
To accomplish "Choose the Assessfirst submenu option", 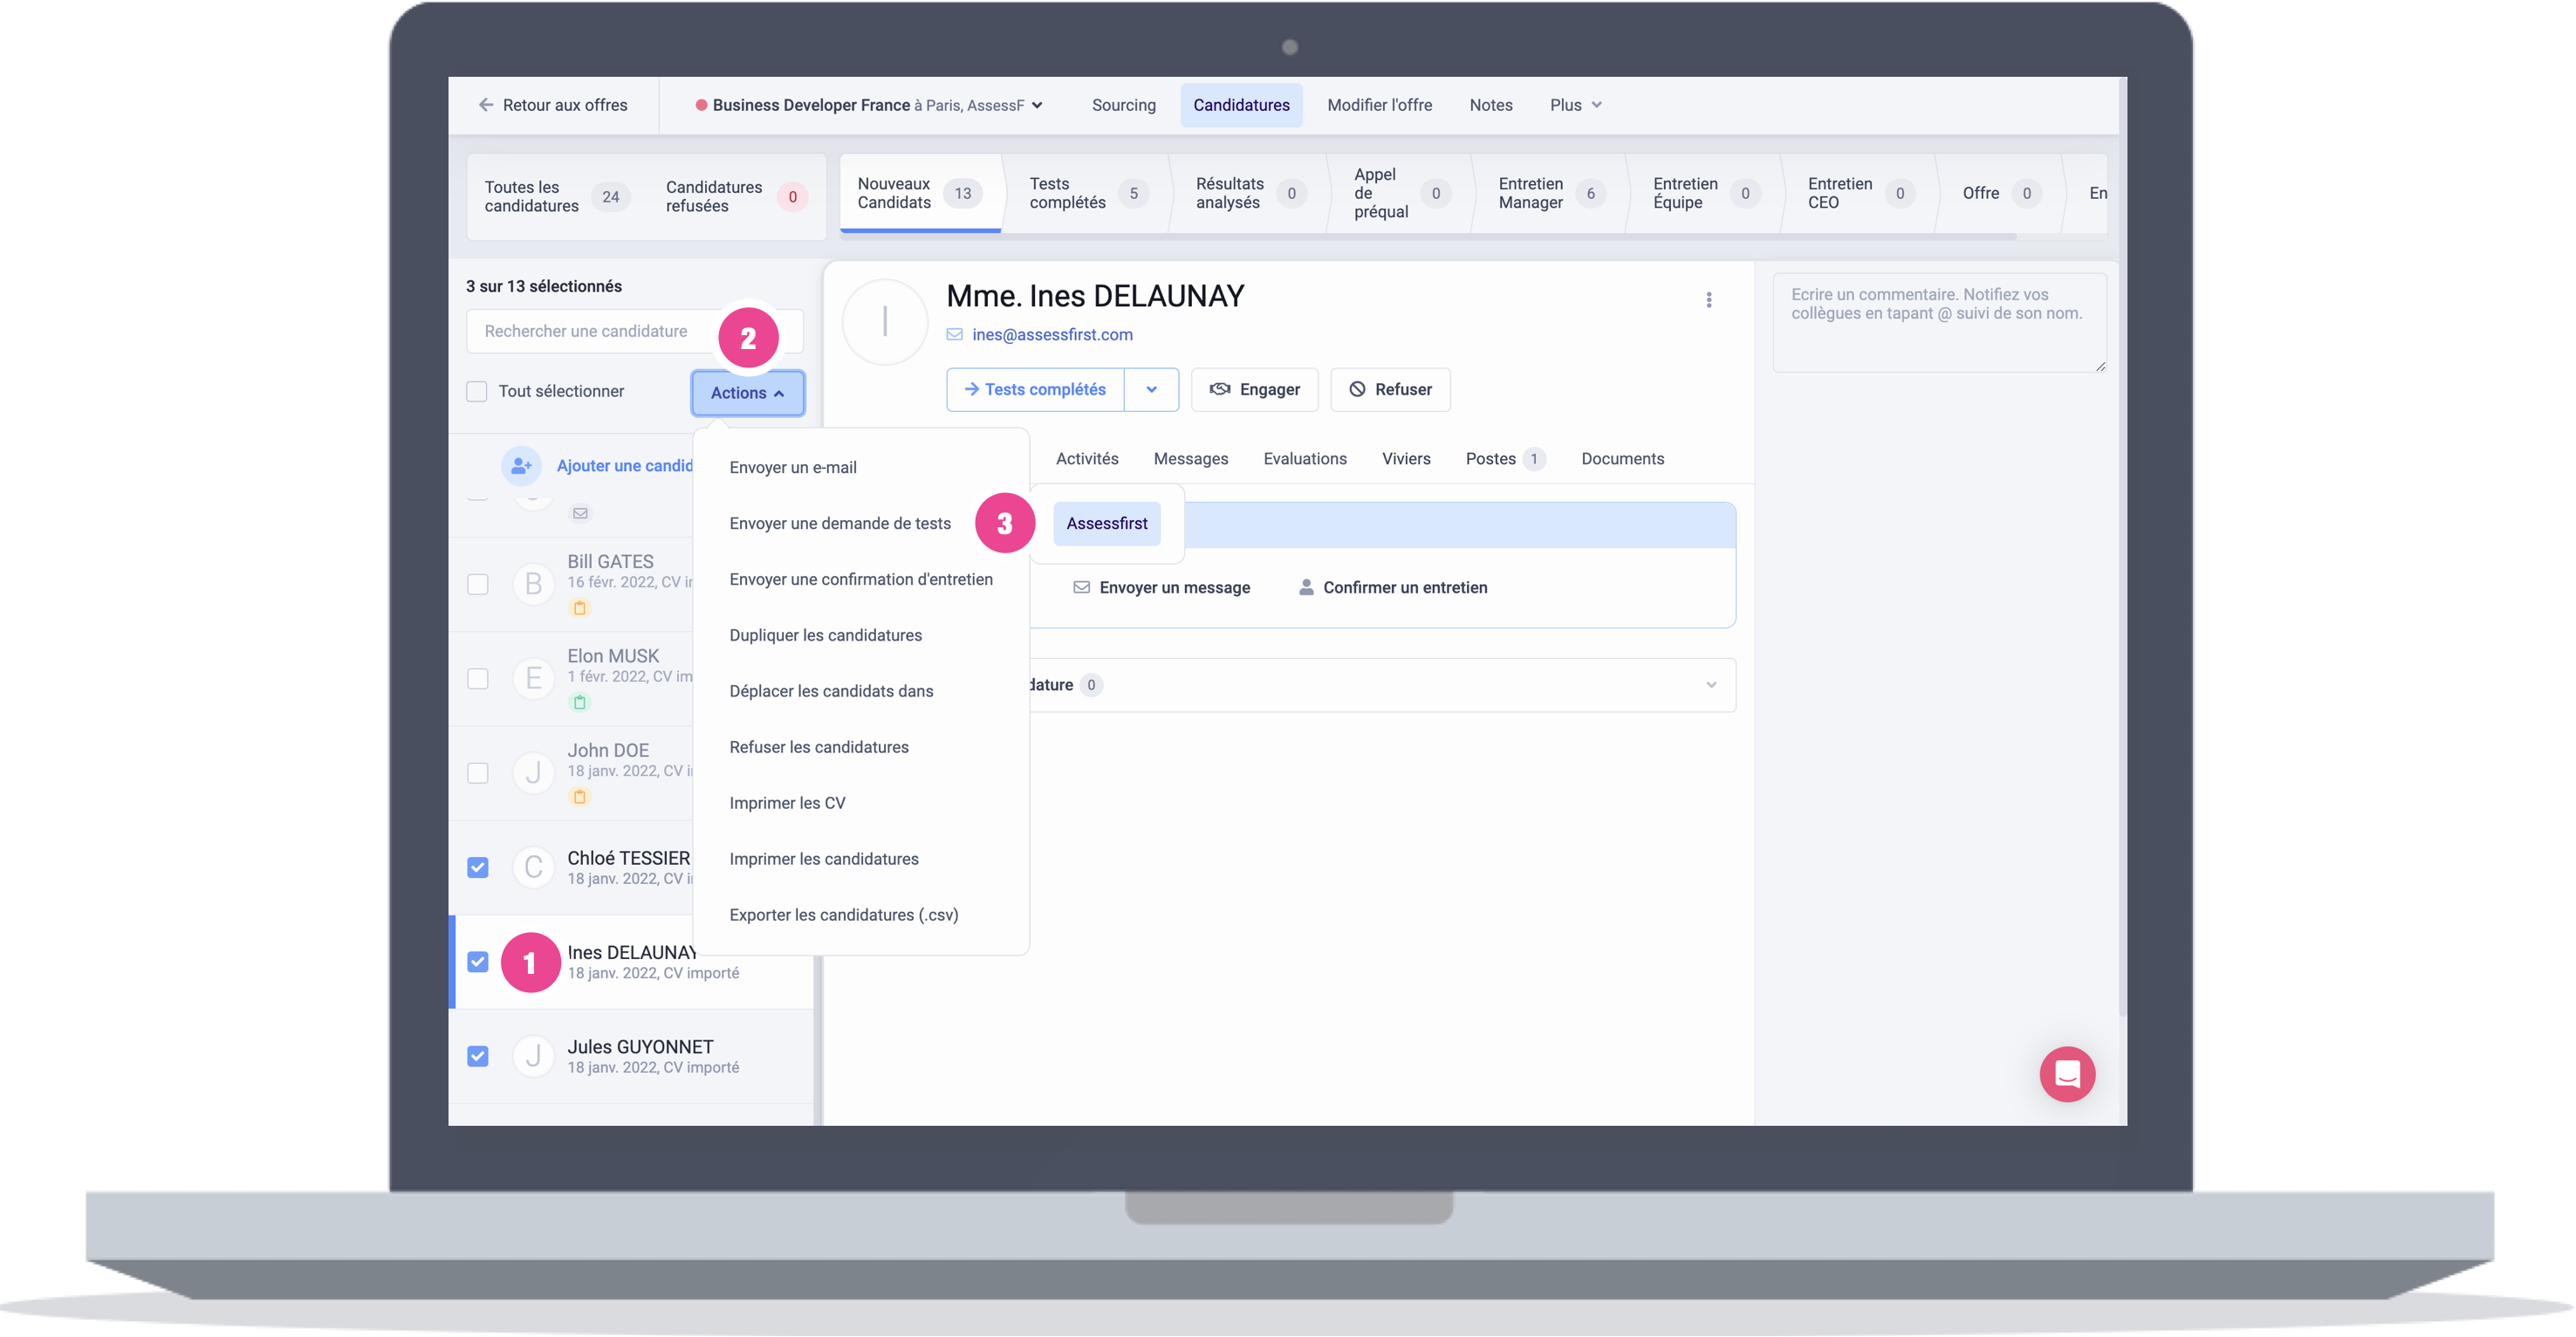I will (1106, 524).
